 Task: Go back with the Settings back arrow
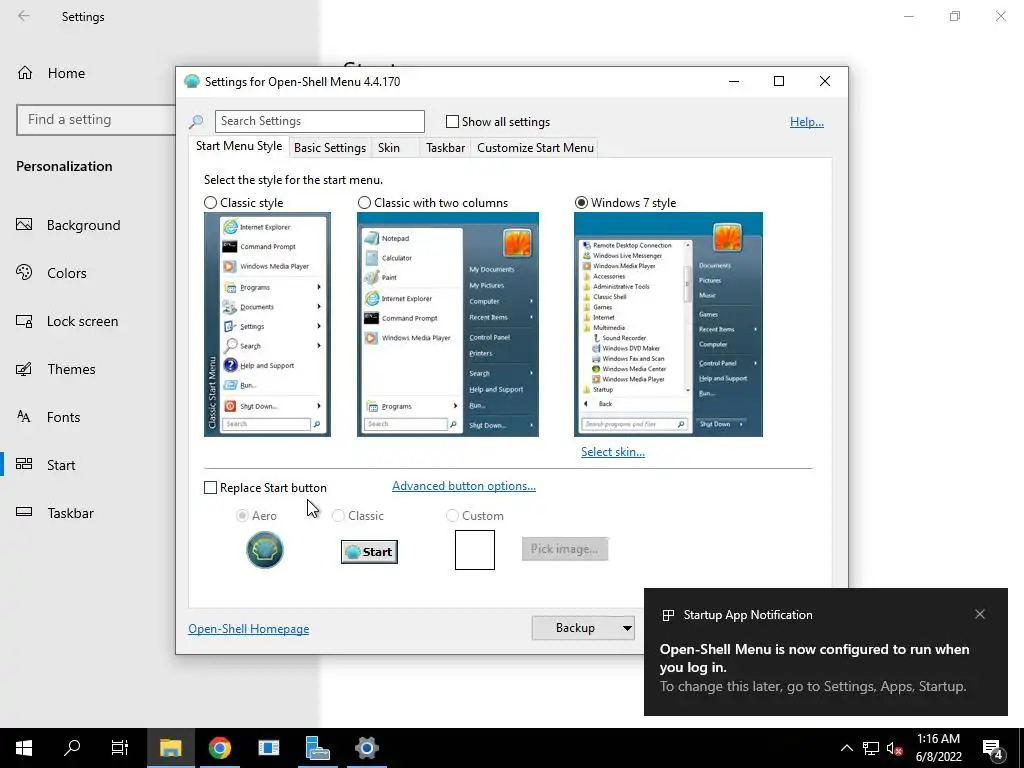click(24, 16)
